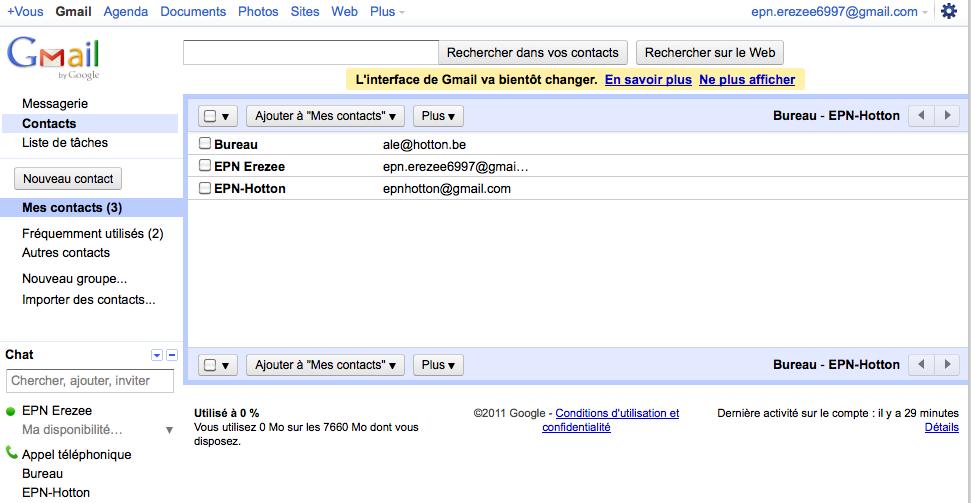The image size is (971, 503).
Task: Expand Plus menu in the top navigation bar
Action: click(387, 12)
